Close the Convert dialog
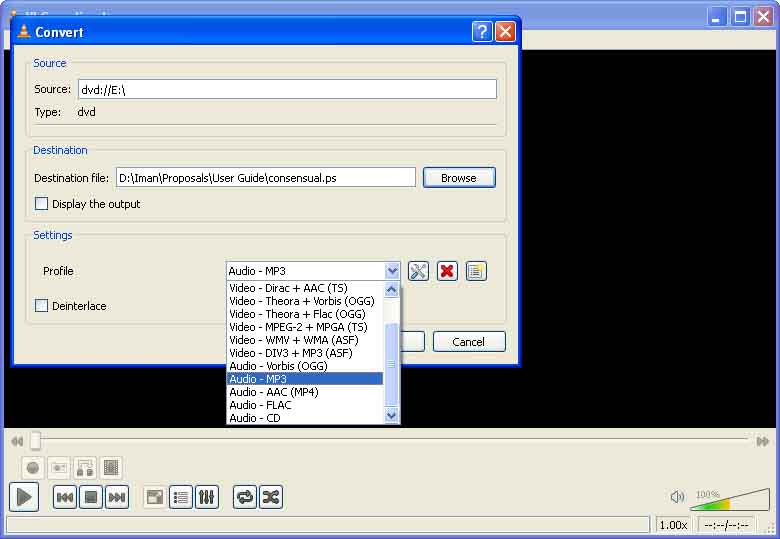This screenshot has height=539, width=780. [x=505, y=32]
